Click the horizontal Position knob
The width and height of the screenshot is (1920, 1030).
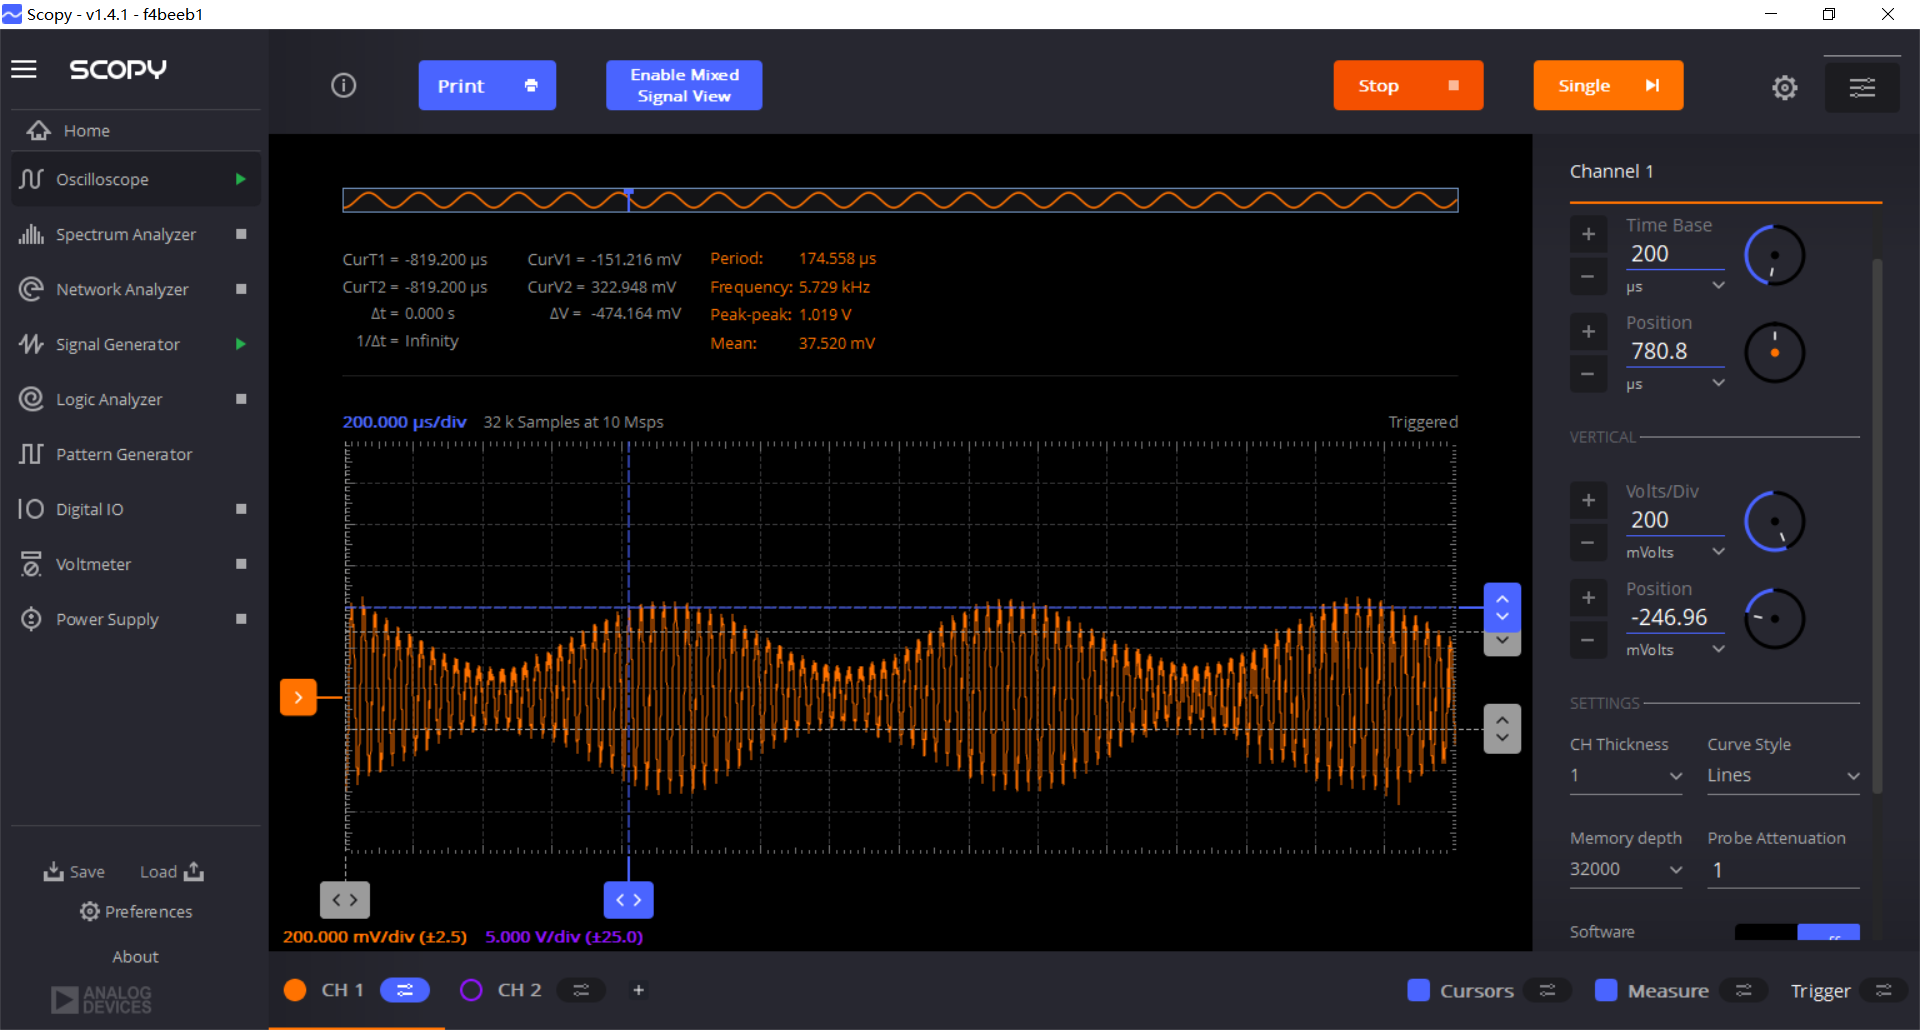(x=1774, y=353)
